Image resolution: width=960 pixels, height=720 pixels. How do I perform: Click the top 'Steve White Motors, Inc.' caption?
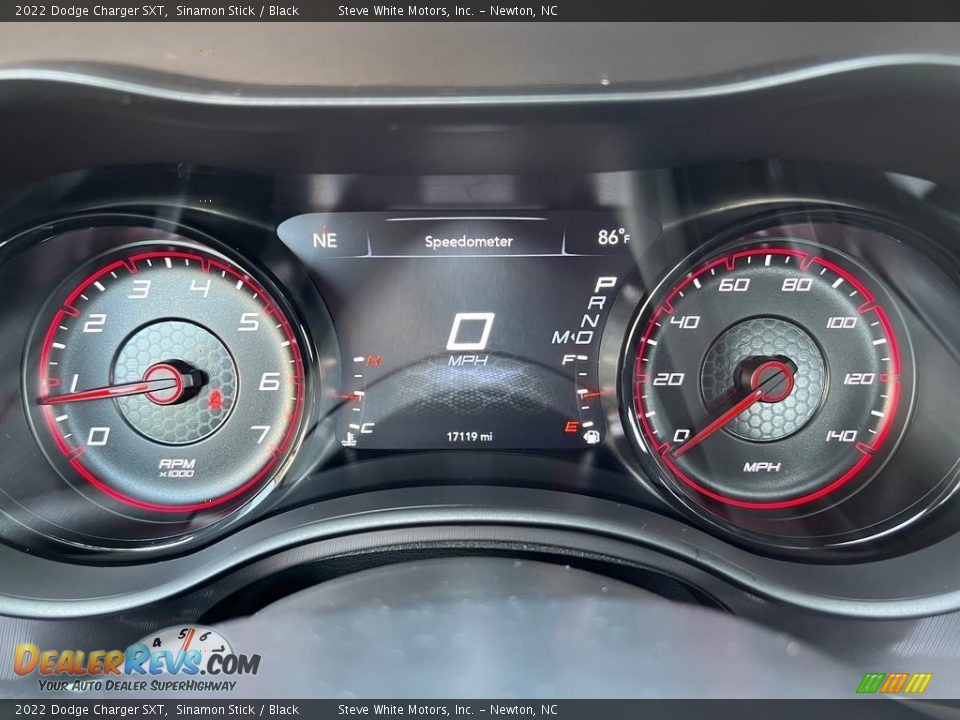point(405,10)
